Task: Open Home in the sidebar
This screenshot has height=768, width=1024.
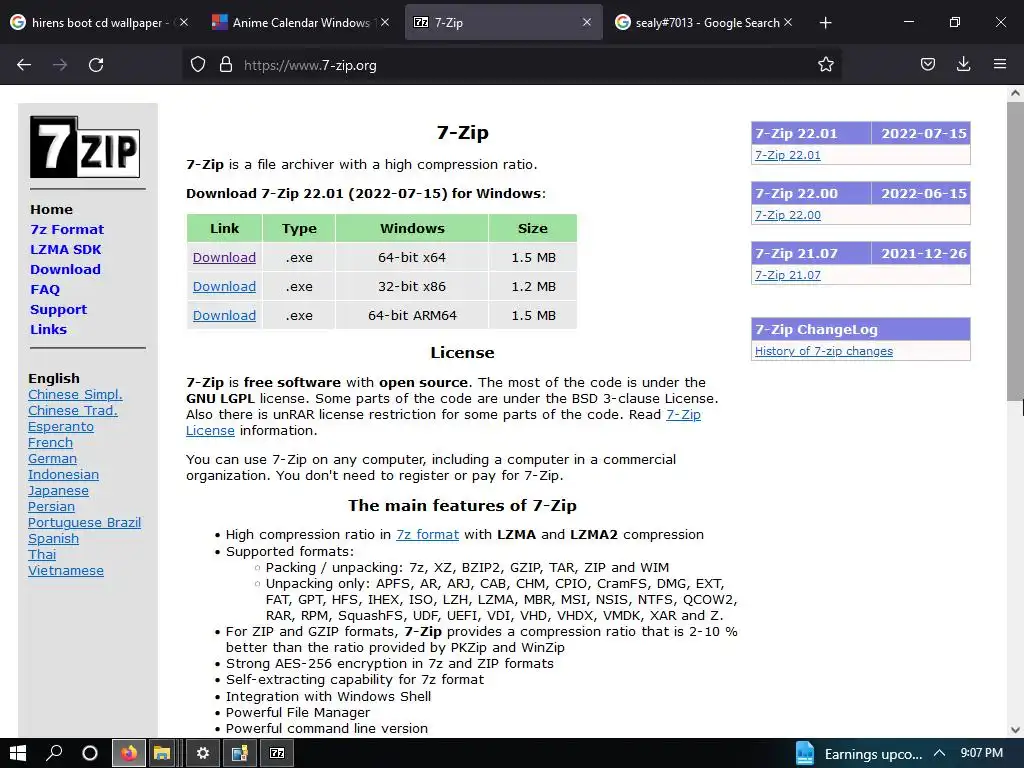Action: 52,210
